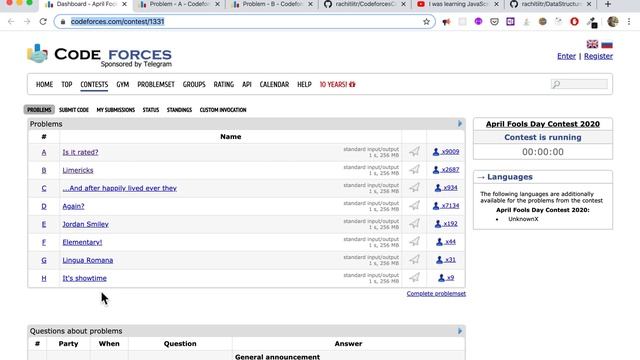
Task: Switch to Problem - B browser tab
Action: coord(272,4)
